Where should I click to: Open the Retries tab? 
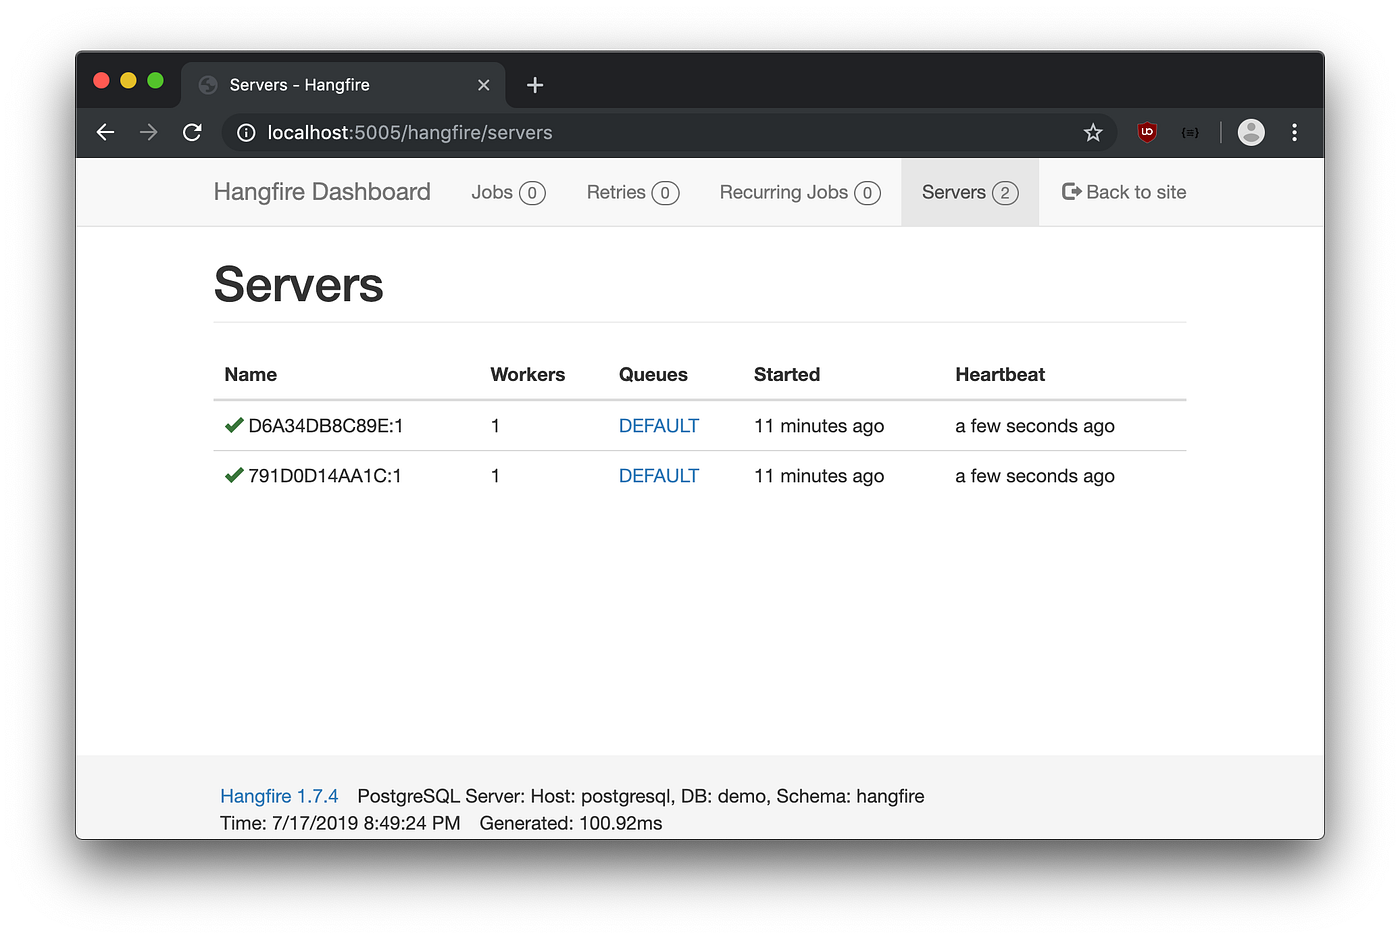(x=633, y=192)
